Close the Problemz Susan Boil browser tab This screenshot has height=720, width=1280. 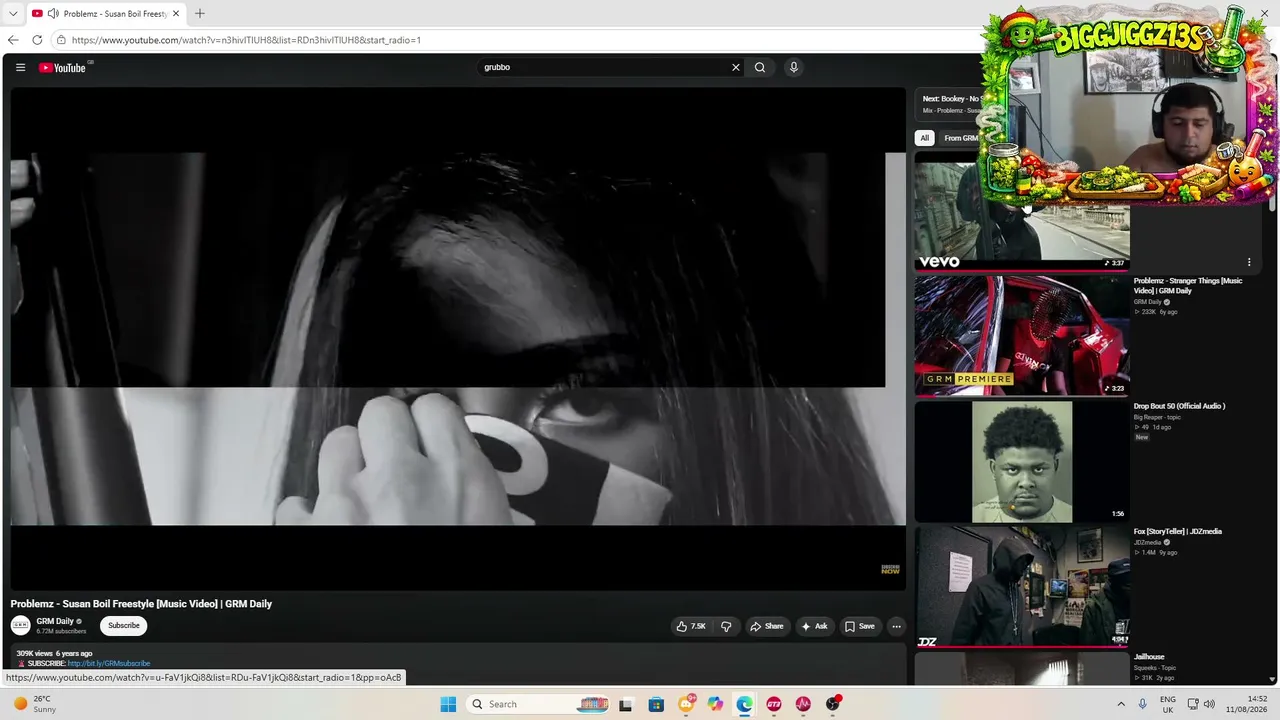(x=176, y=14)
